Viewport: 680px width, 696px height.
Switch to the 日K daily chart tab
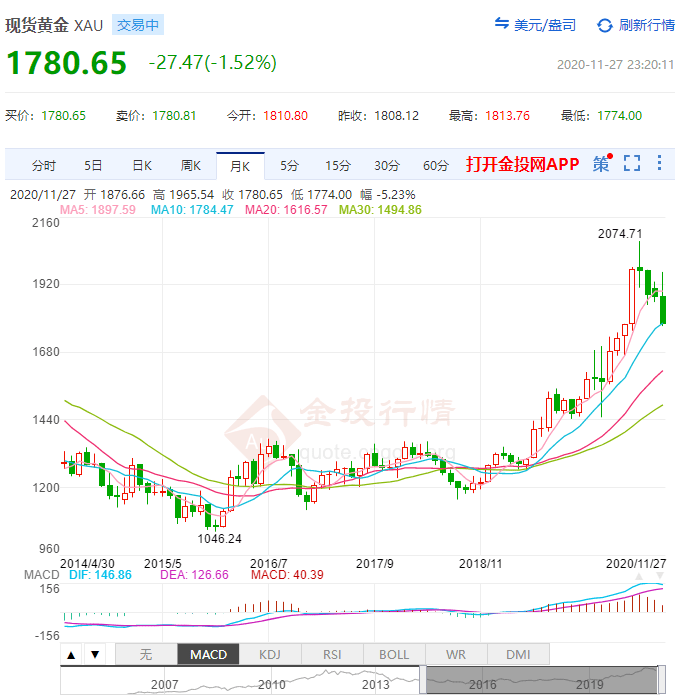[x=142, y=165]
